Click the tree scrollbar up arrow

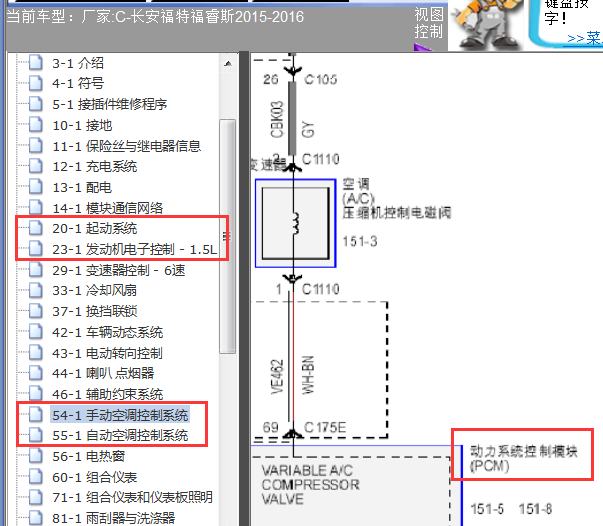tap(228, 63)
